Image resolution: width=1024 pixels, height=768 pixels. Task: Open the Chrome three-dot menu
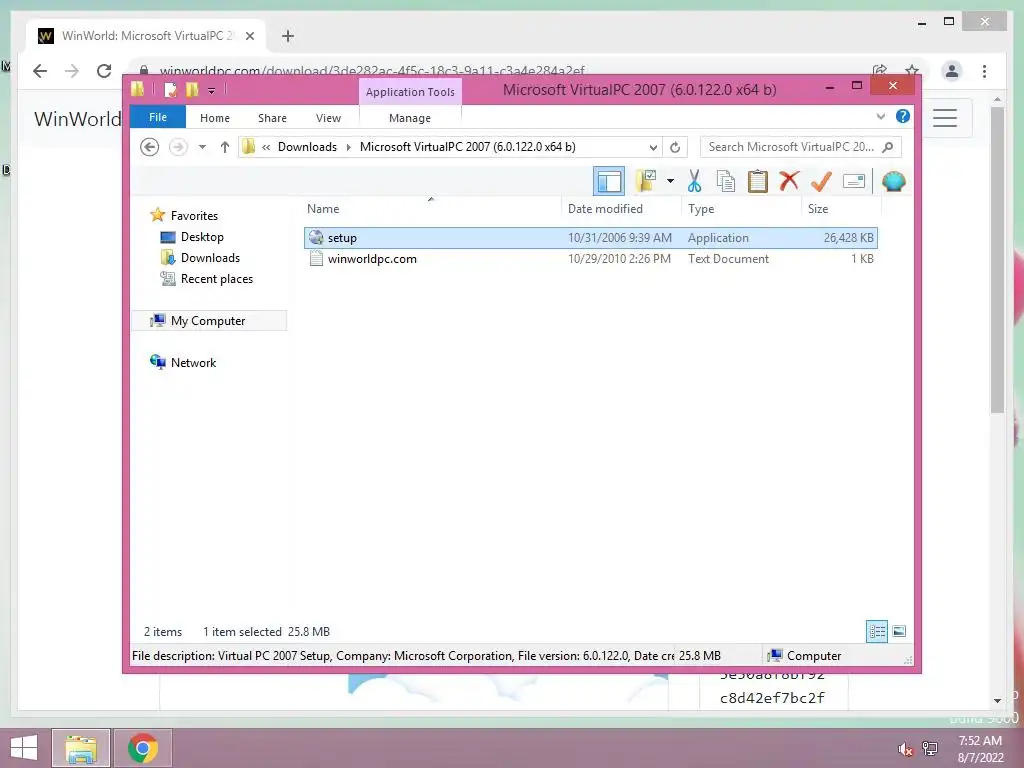(x=984, y=71)
